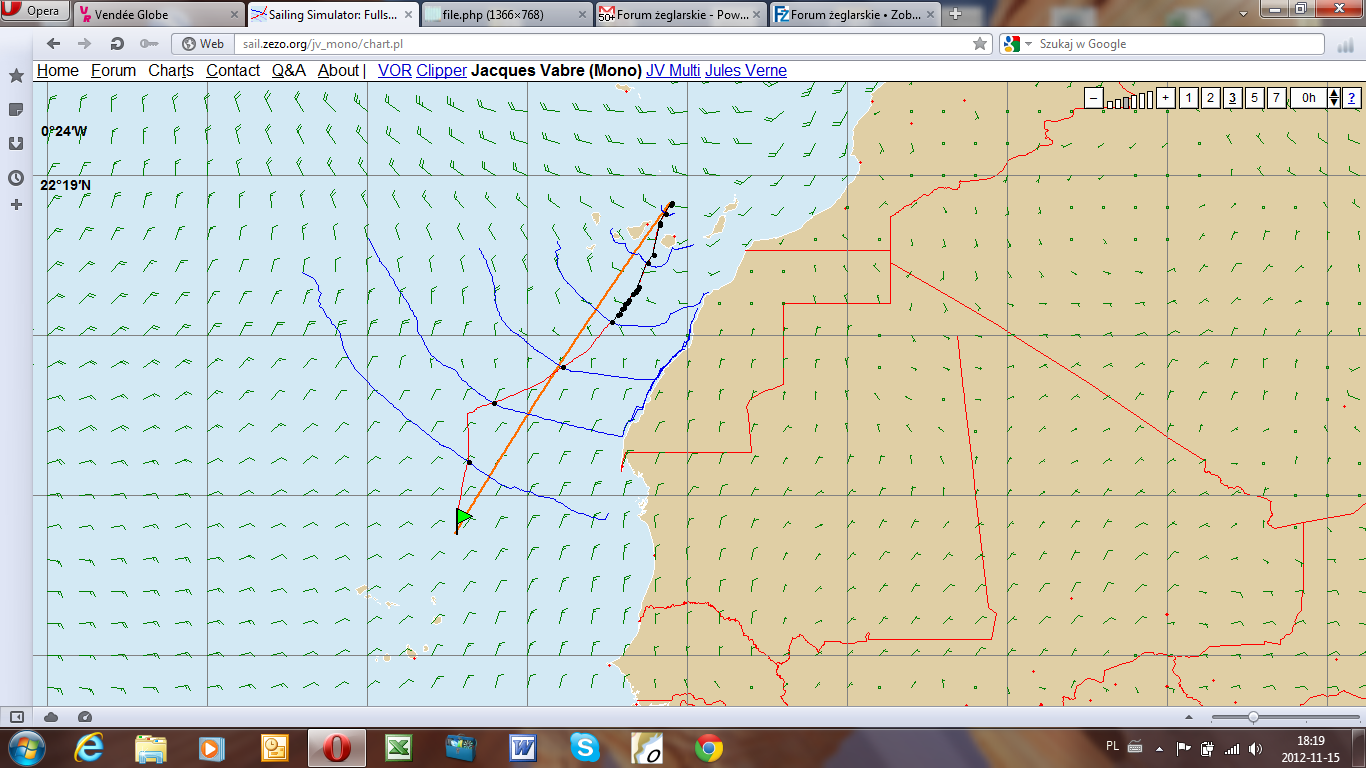Image resolution: width=1366 pixels, height=768 pixels.
Task: Open Downloads panel in Opera sidebar
Action: coord(16,143)
